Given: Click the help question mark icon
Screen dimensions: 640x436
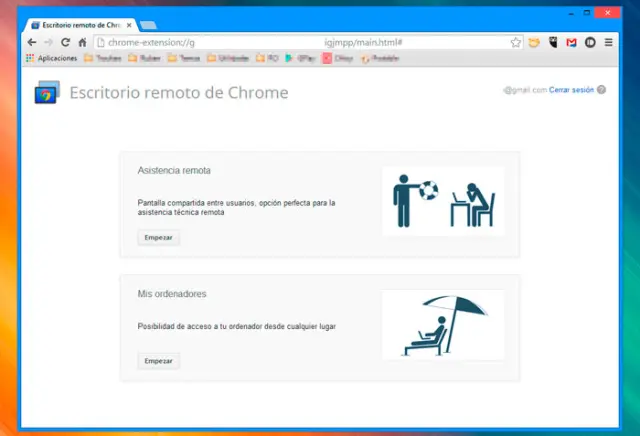Looking at the screenshot, I should (601, 90).
